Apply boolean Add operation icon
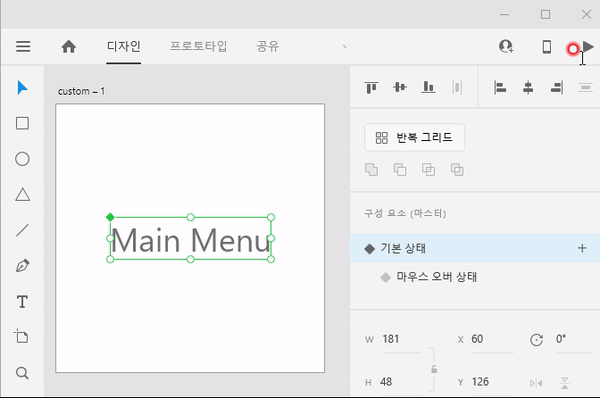Viewport: 600px width, 398px height. pyautogui.click(x=371, y=170)
